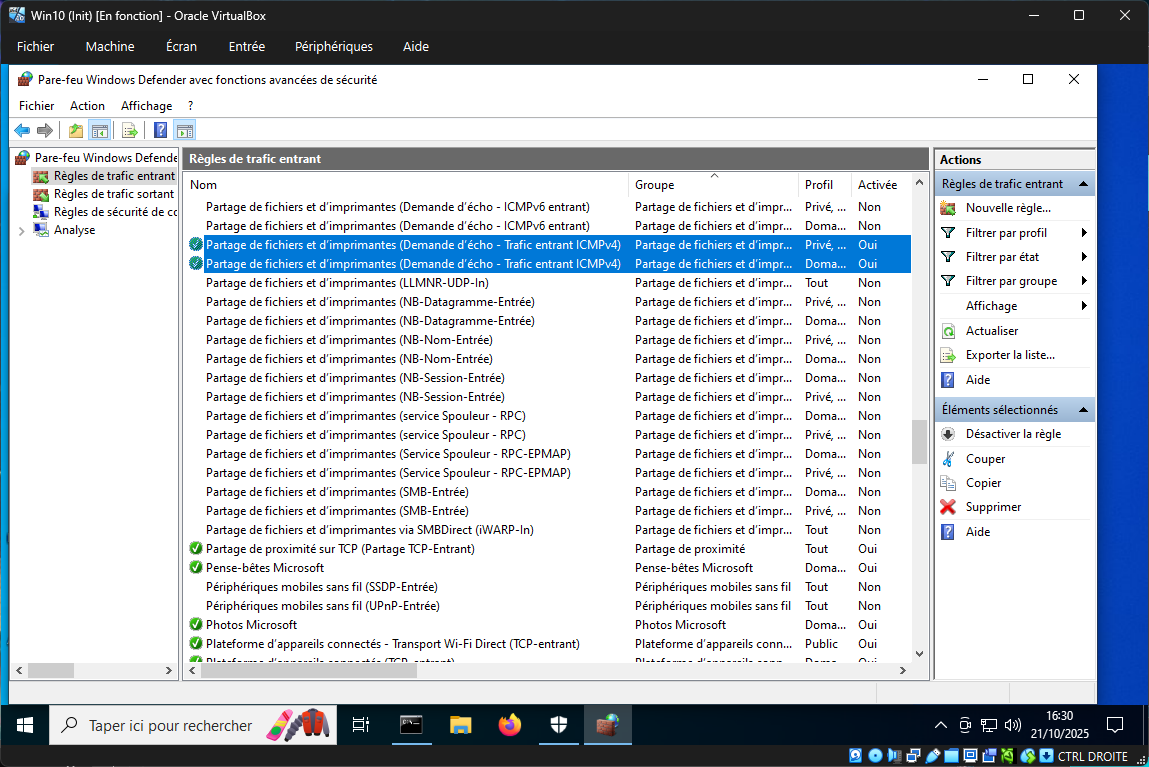
Task: Open Firefox from the taskbar
Action: coord(510,725)
